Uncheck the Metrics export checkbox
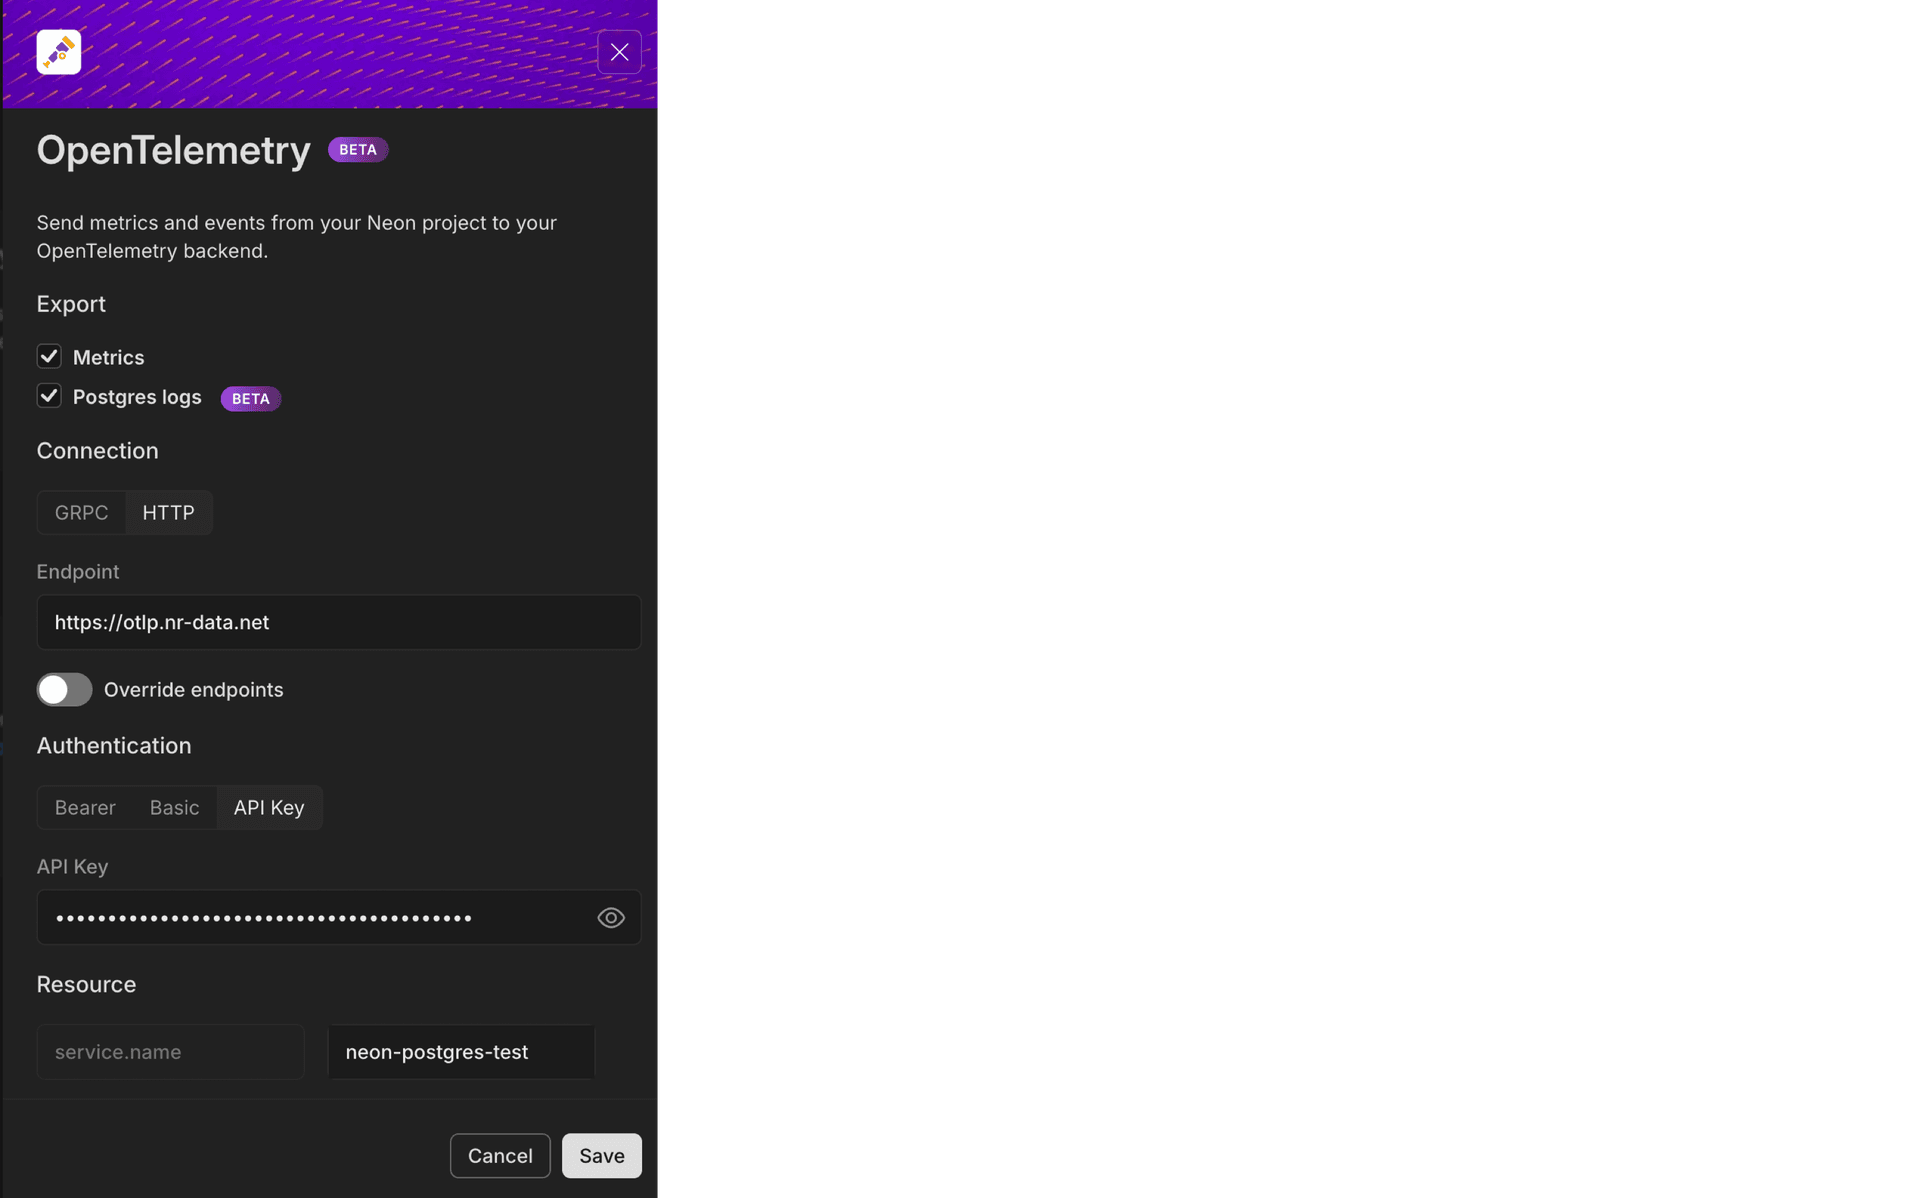 pos(49,356)
